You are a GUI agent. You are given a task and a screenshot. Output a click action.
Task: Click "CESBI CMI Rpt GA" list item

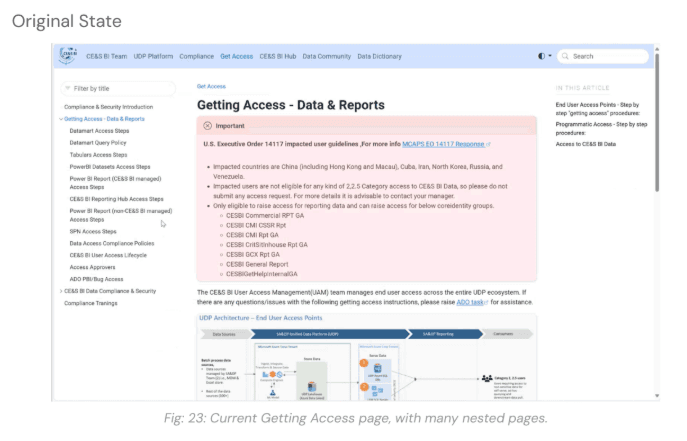click(252, 235)
